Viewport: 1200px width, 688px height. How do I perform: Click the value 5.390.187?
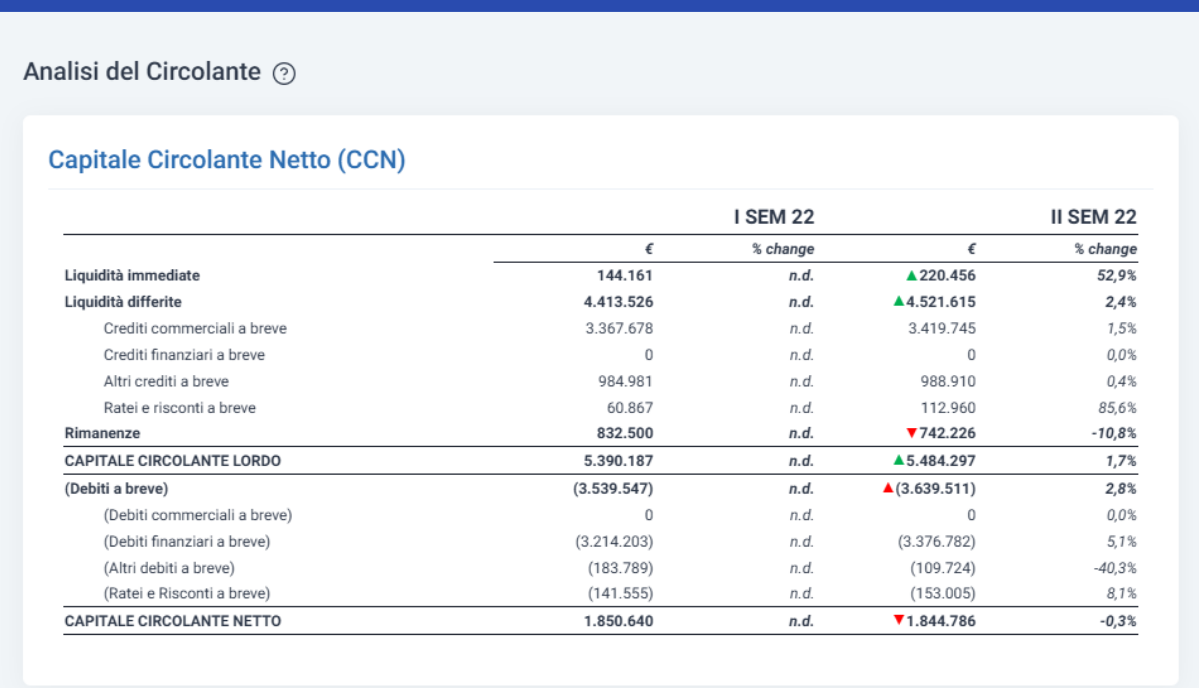[x=619, y=461]
